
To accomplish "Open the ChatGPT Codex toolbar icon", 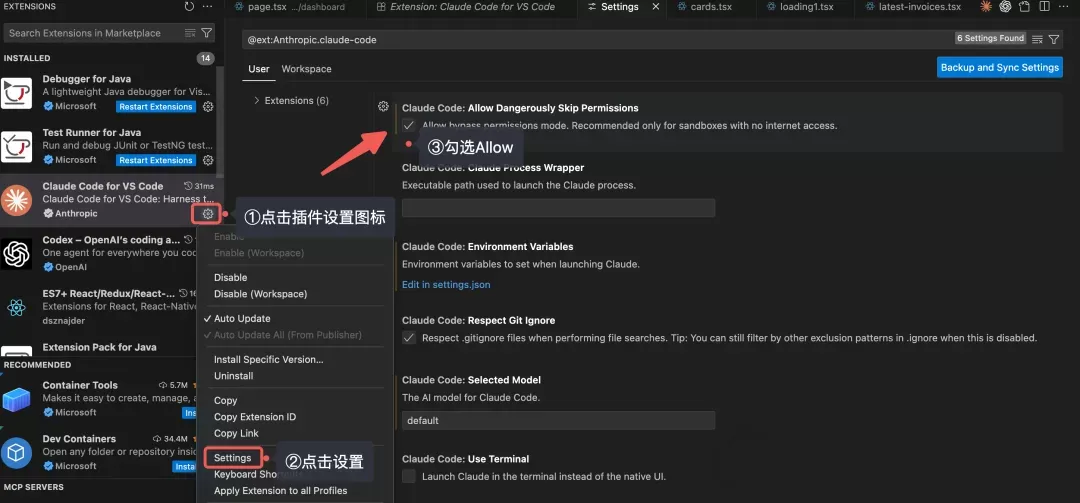I will point(1005,7).
